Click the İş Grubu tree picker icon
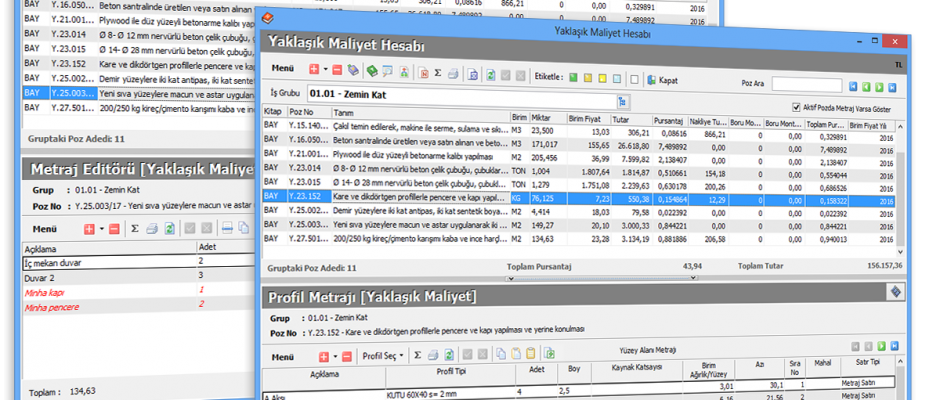The height and width of the screenshot is (400, 940). click(622, 101)
